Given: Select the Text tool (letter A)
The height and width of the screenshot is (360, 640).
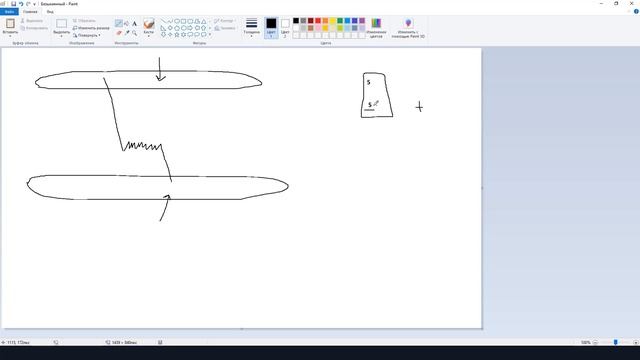Looking at the screenshot, I should tap(134, 24).
